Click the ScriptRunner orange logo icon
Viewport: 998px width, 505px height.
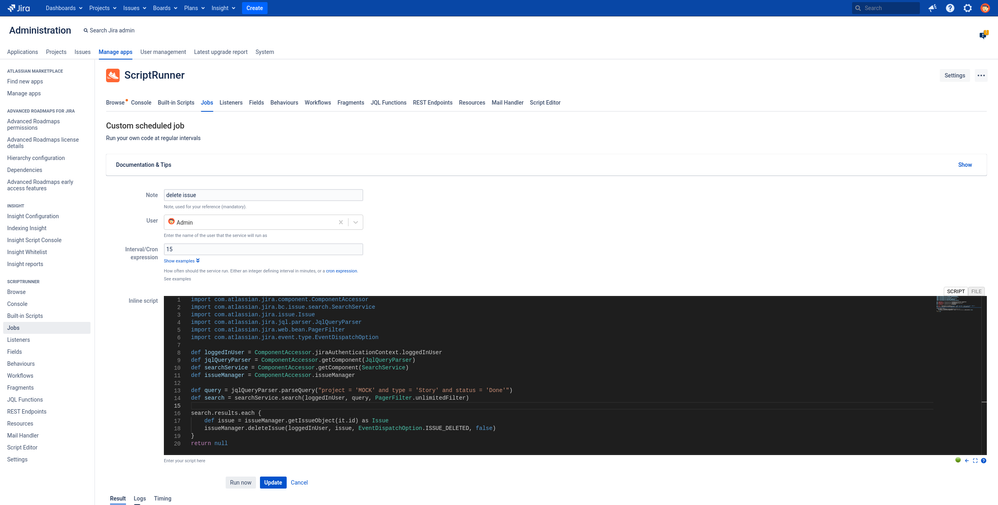[x=113, y=75]
